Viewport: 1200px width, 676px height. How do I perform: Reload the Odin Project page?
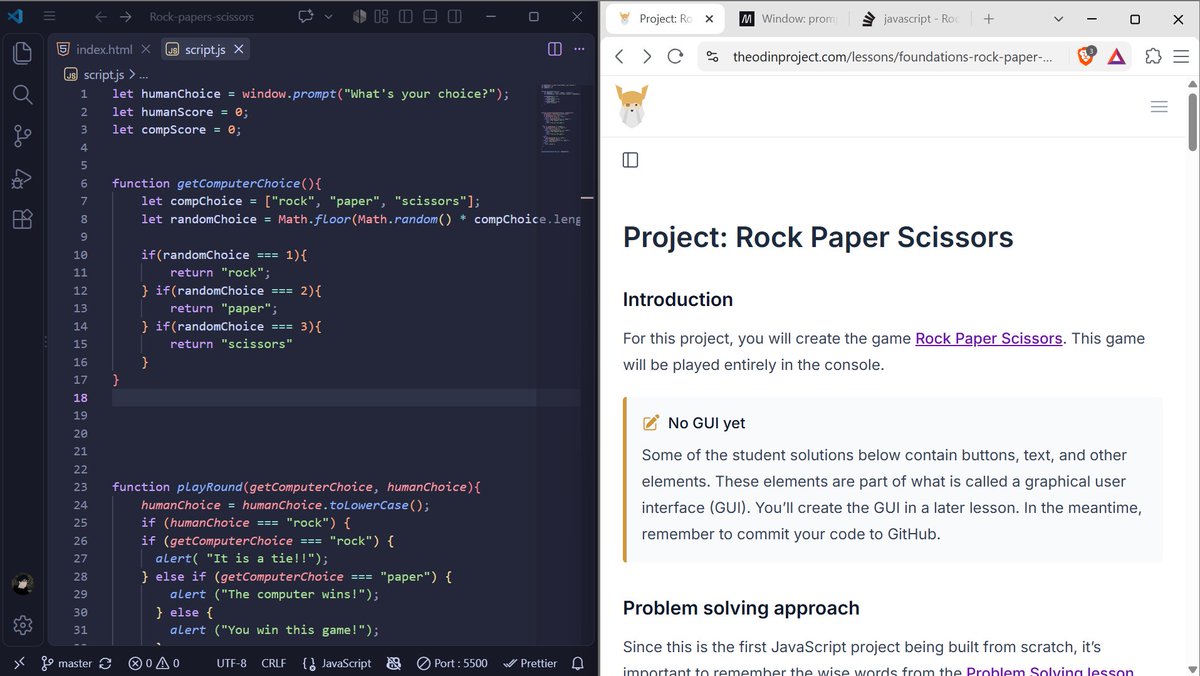click(x=675, y=57)
